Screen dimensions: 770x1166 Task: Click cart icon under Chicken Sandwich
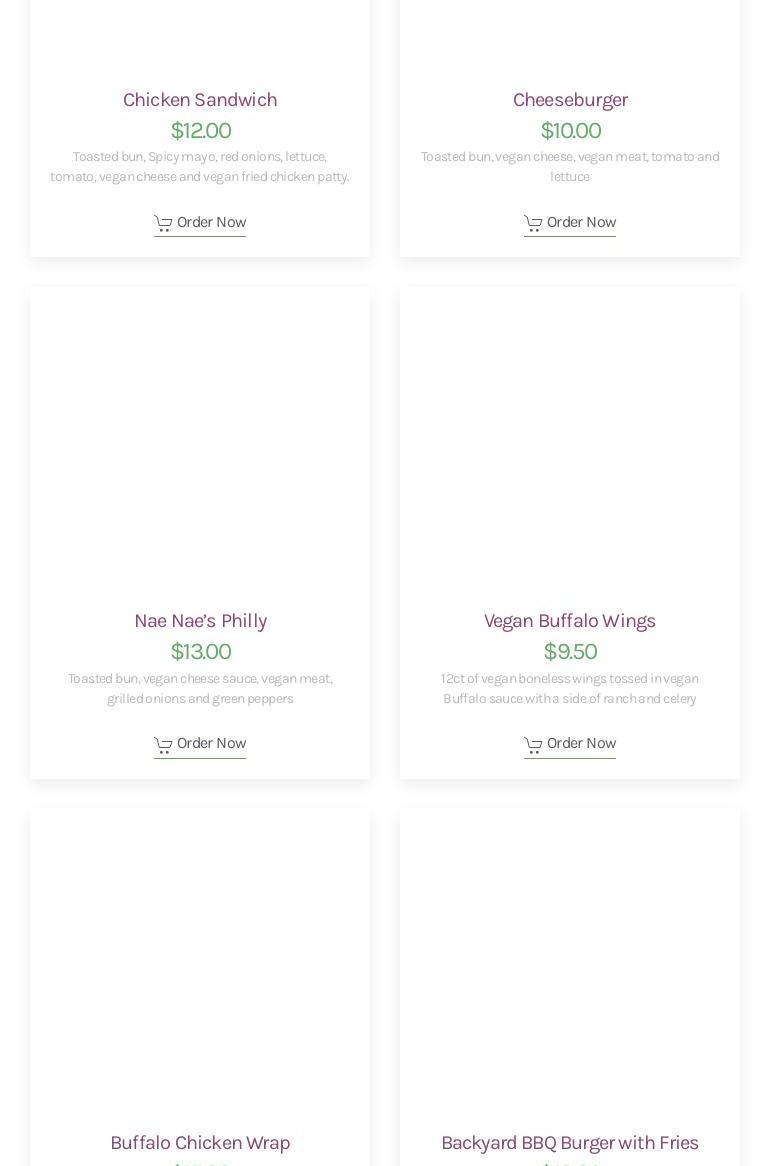click(x=163, y=223)
